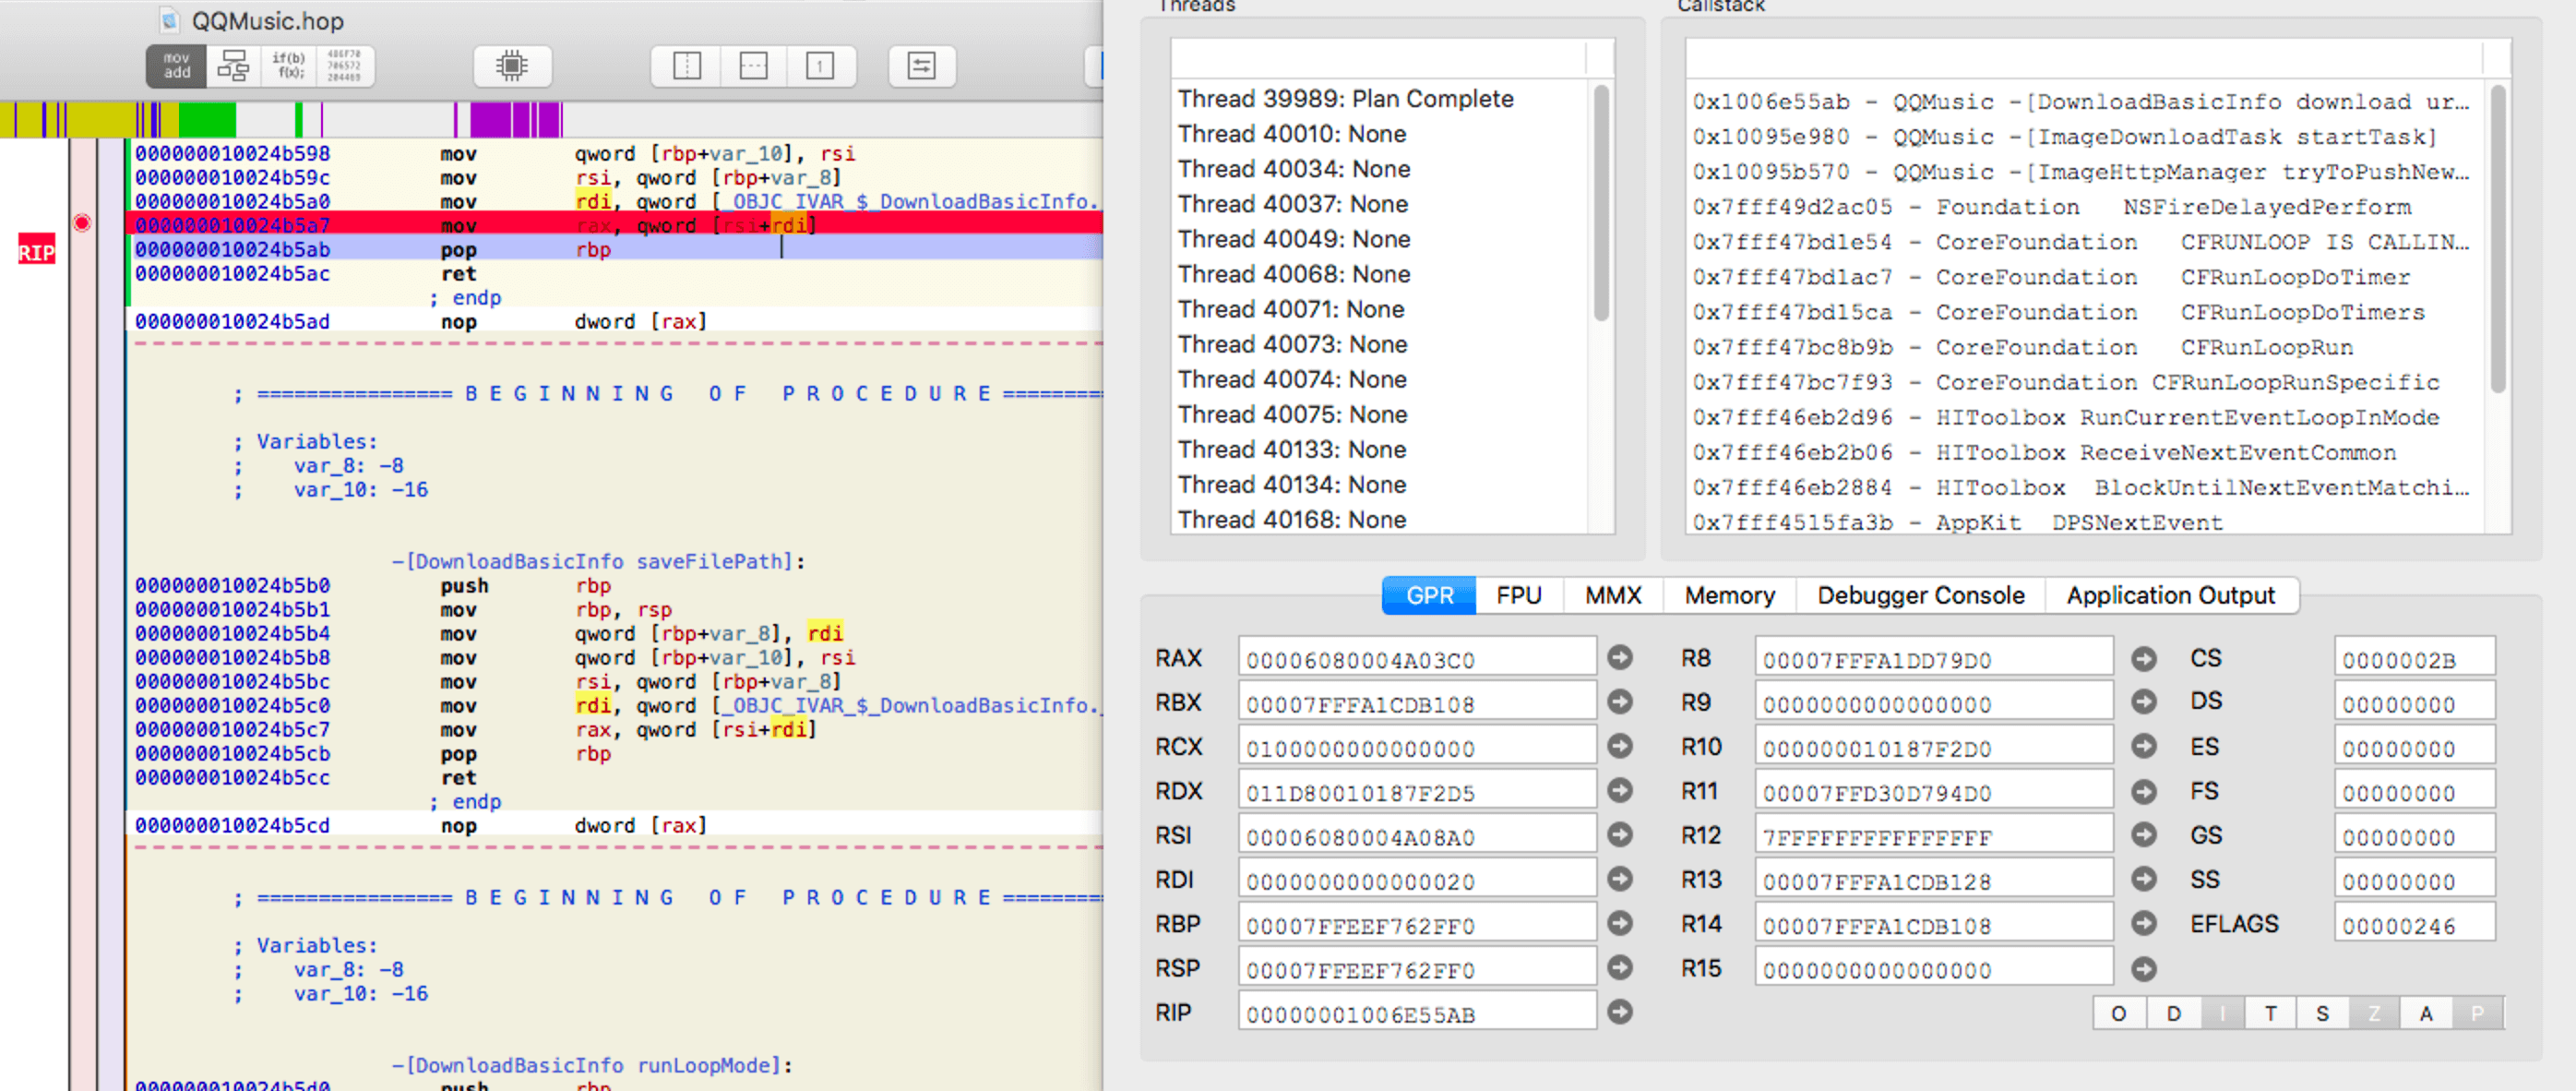Follow the RDI register arrow button
This screenshot has width=2576, height=1091.
(x=1620, y=879)
